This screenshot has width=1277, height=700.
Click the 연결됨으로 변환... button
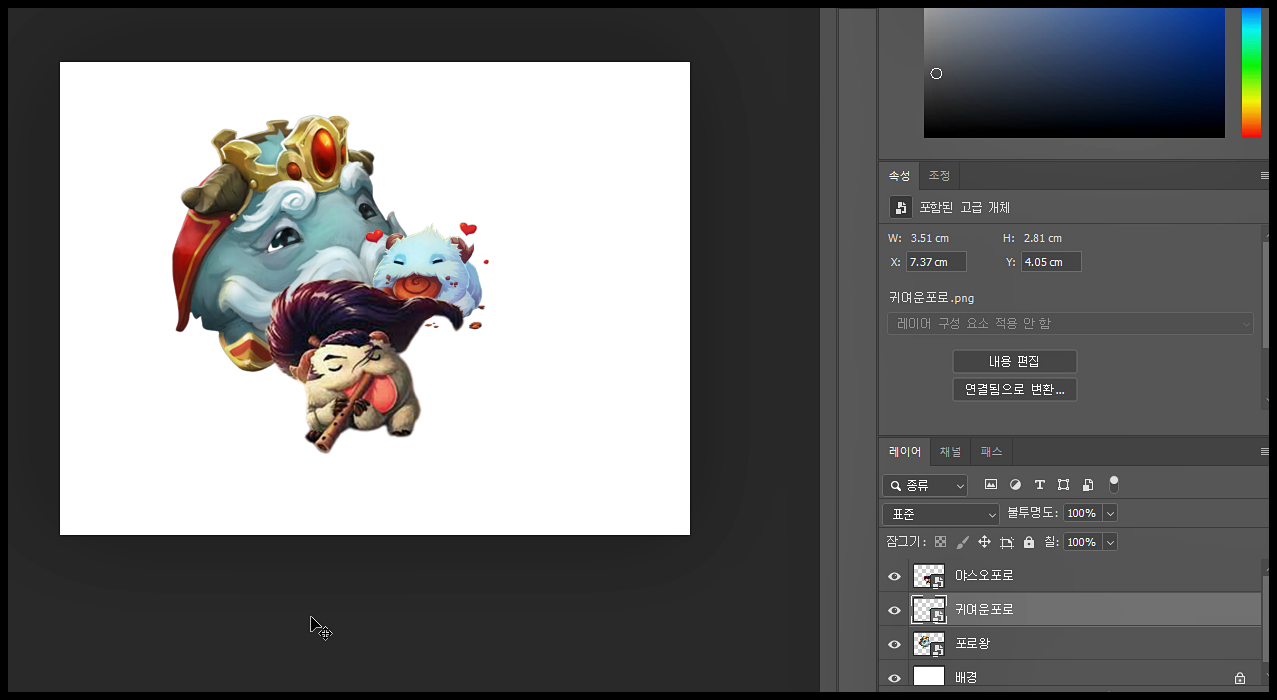tap(1015, 389)
